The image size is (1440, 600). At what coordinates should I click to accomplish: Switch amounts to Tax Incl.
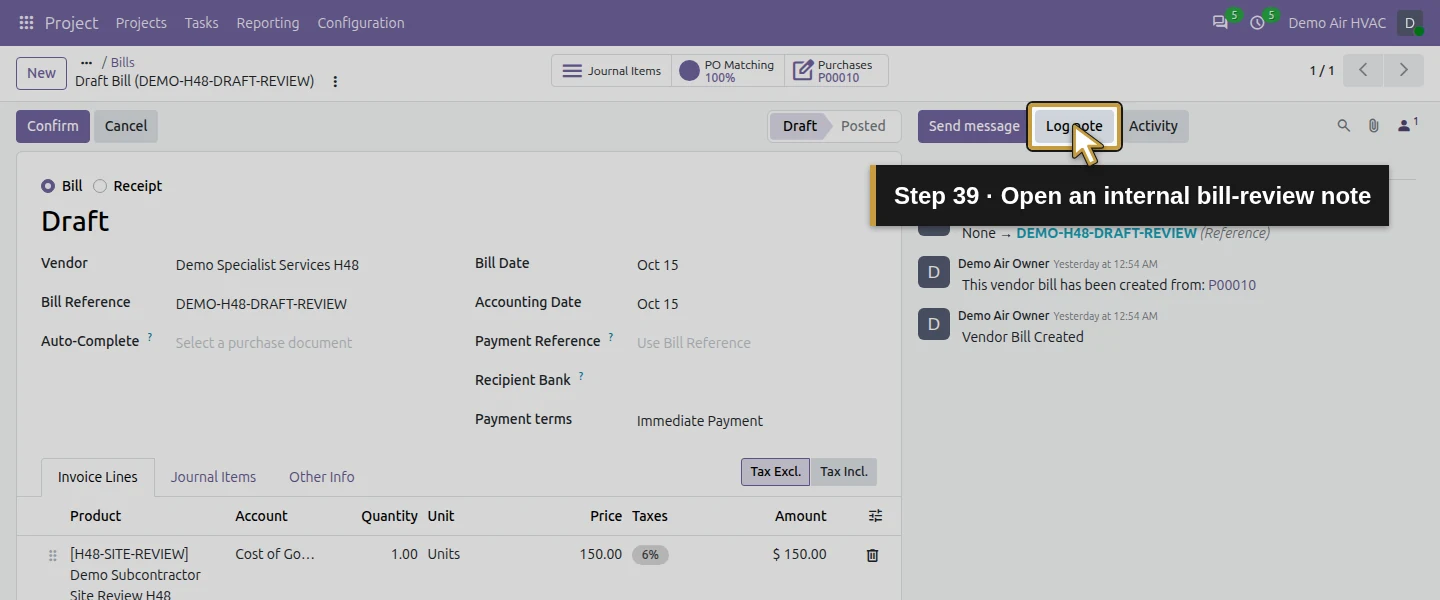coord(843,472)
